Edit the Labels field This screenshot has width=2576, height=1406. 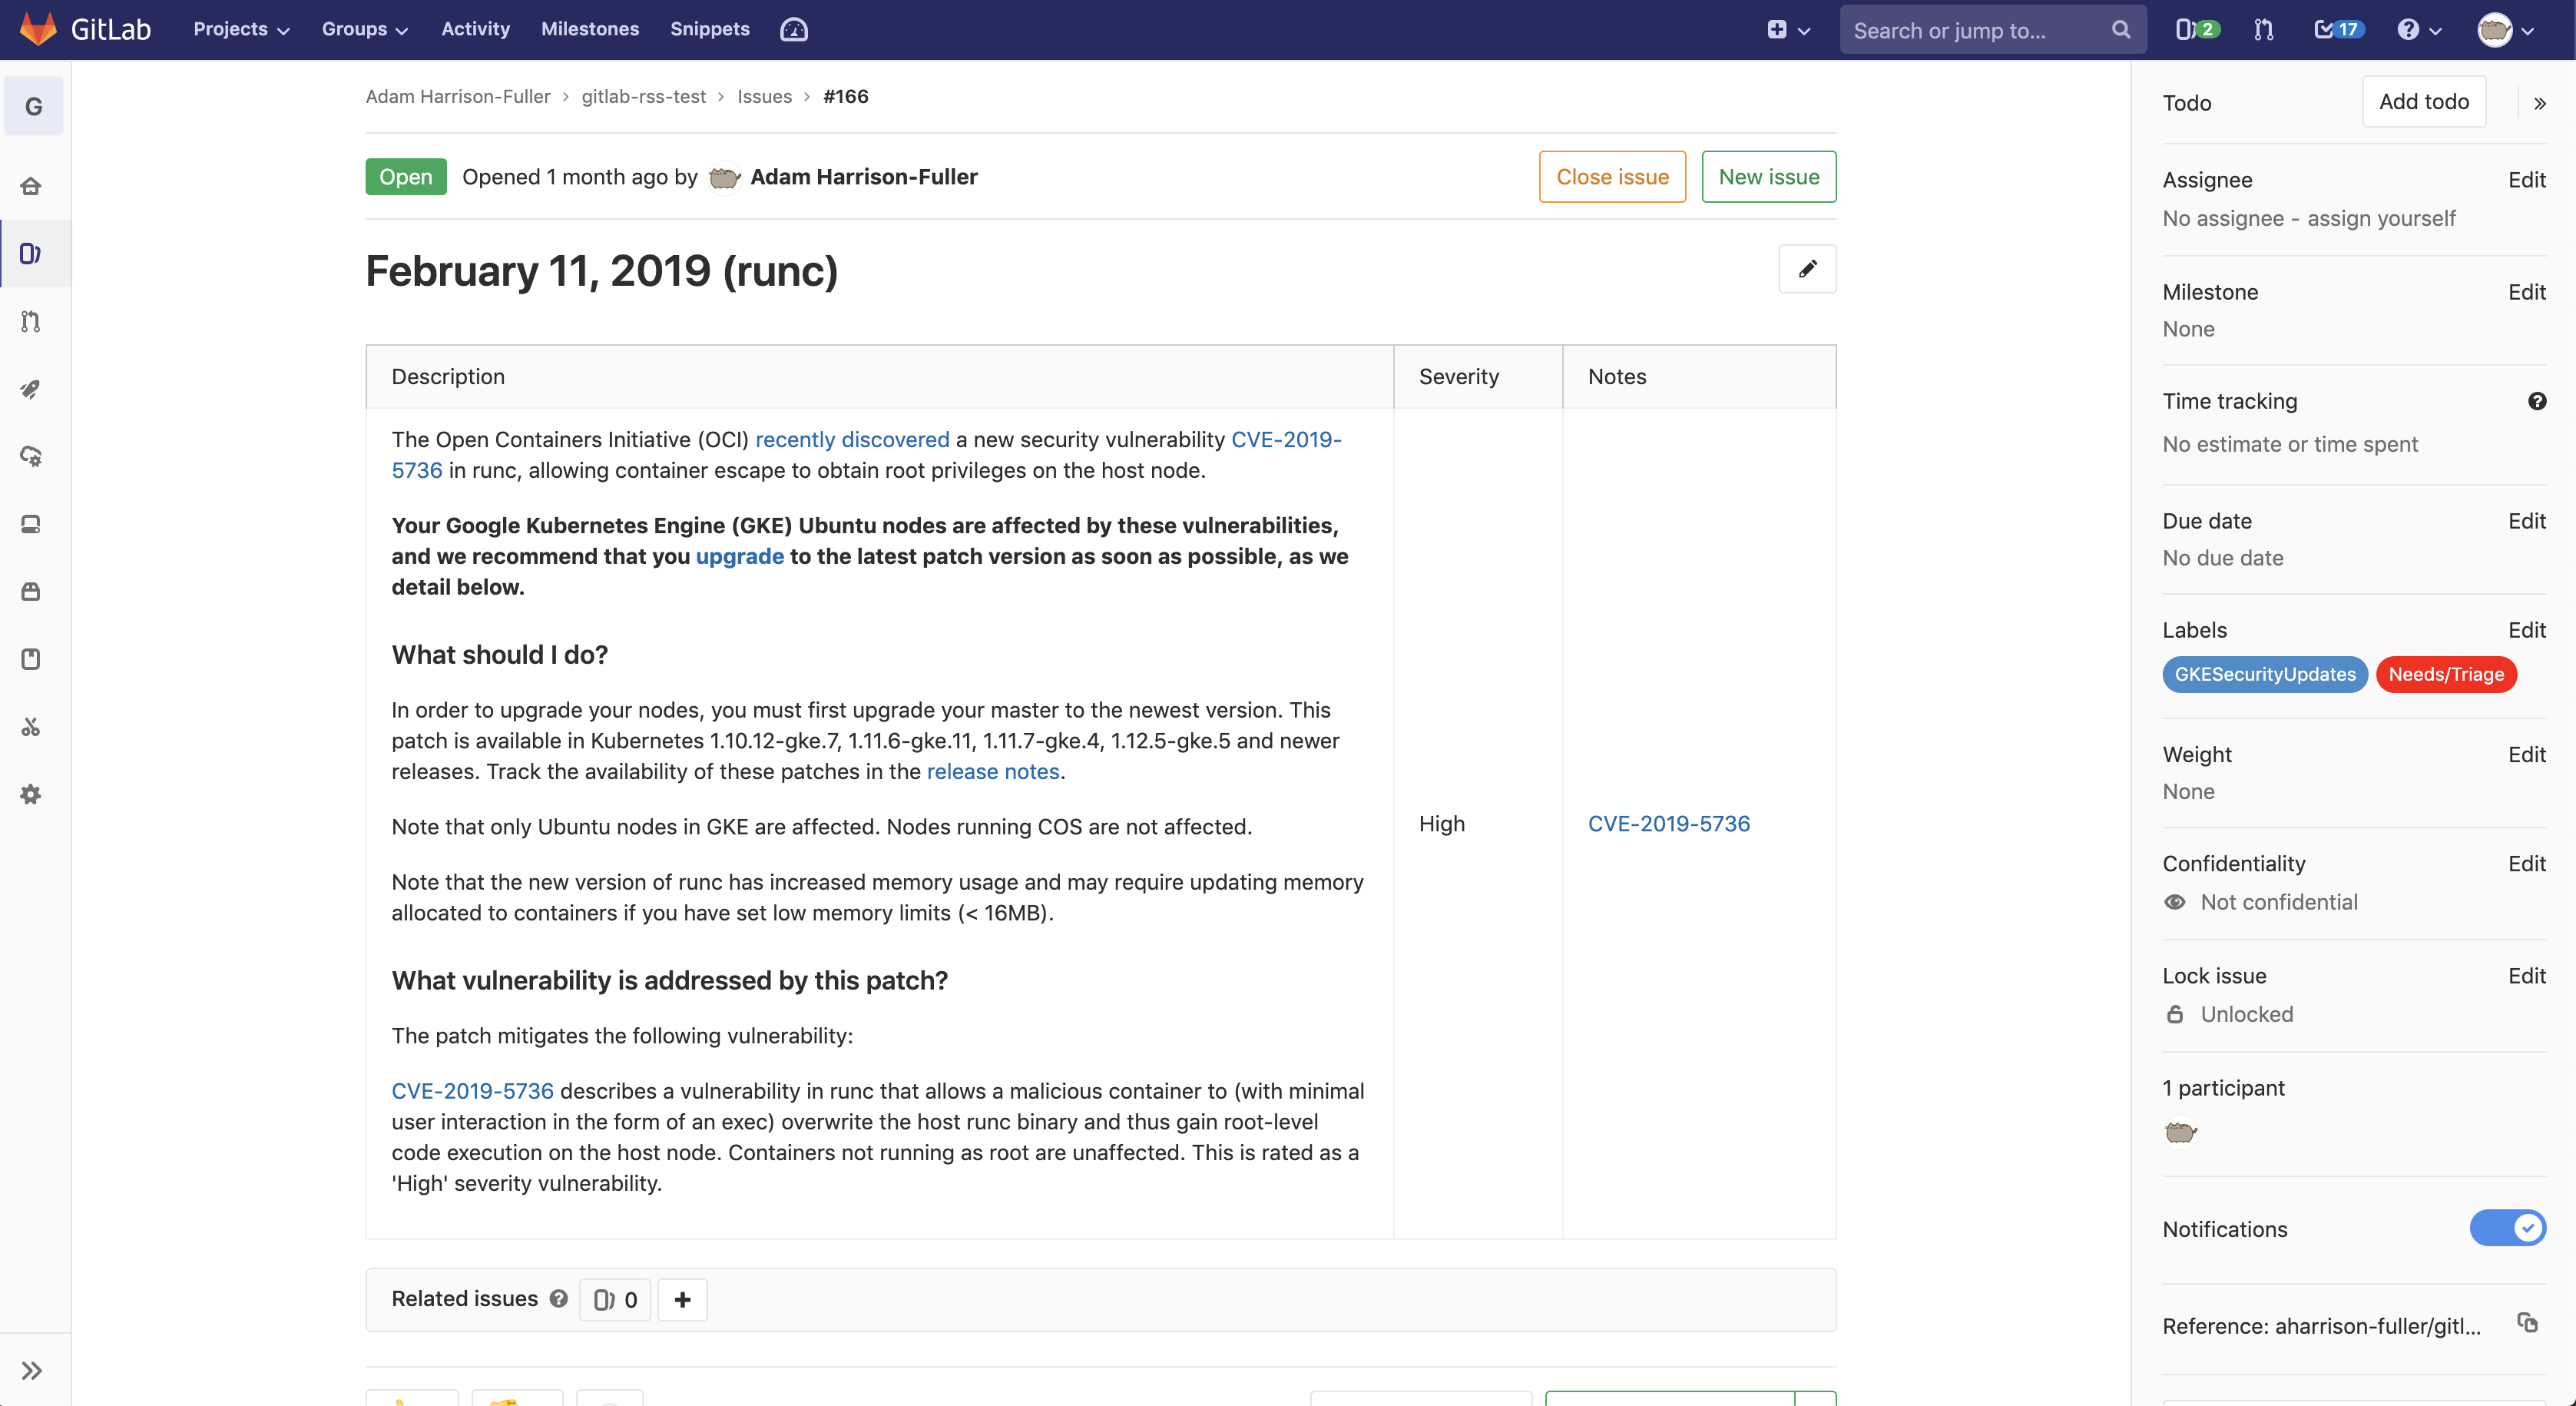pyautogui.click(x=2526, y=630)
